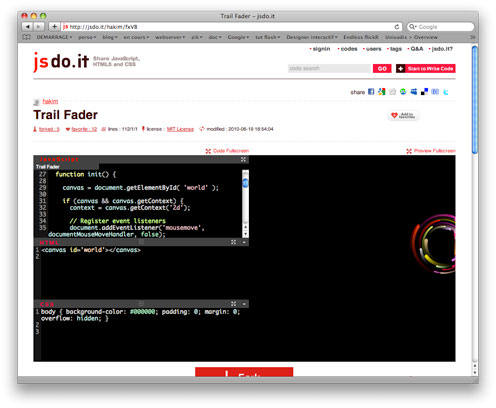Image resolution: width=496 pixels, height=408 pixels.
Task: Click the JavaScript panel scroll-down arrow
Action: [x=245, y=234]
